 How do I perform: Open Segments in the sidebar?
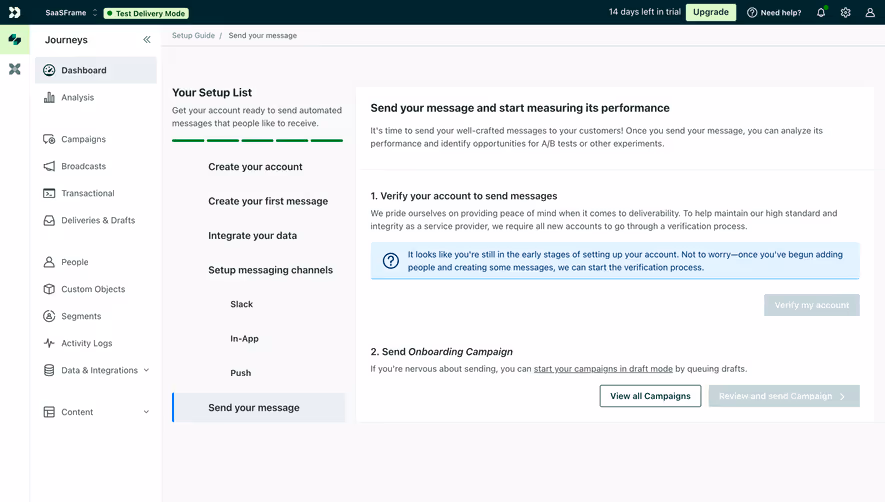[96, 316]
